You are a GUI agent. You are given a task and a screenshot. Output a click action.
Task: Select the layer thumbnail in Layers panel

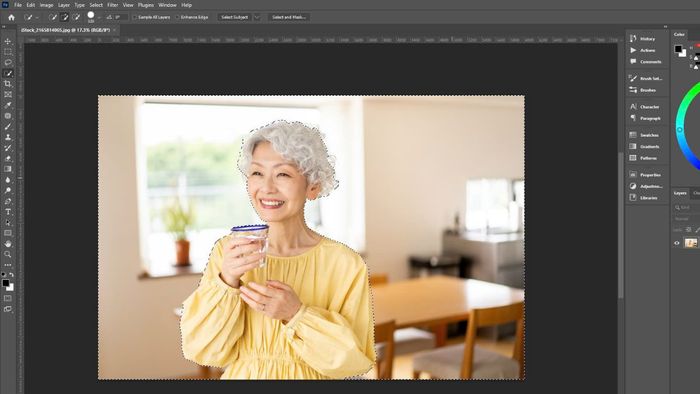click(x=691, y=243)
